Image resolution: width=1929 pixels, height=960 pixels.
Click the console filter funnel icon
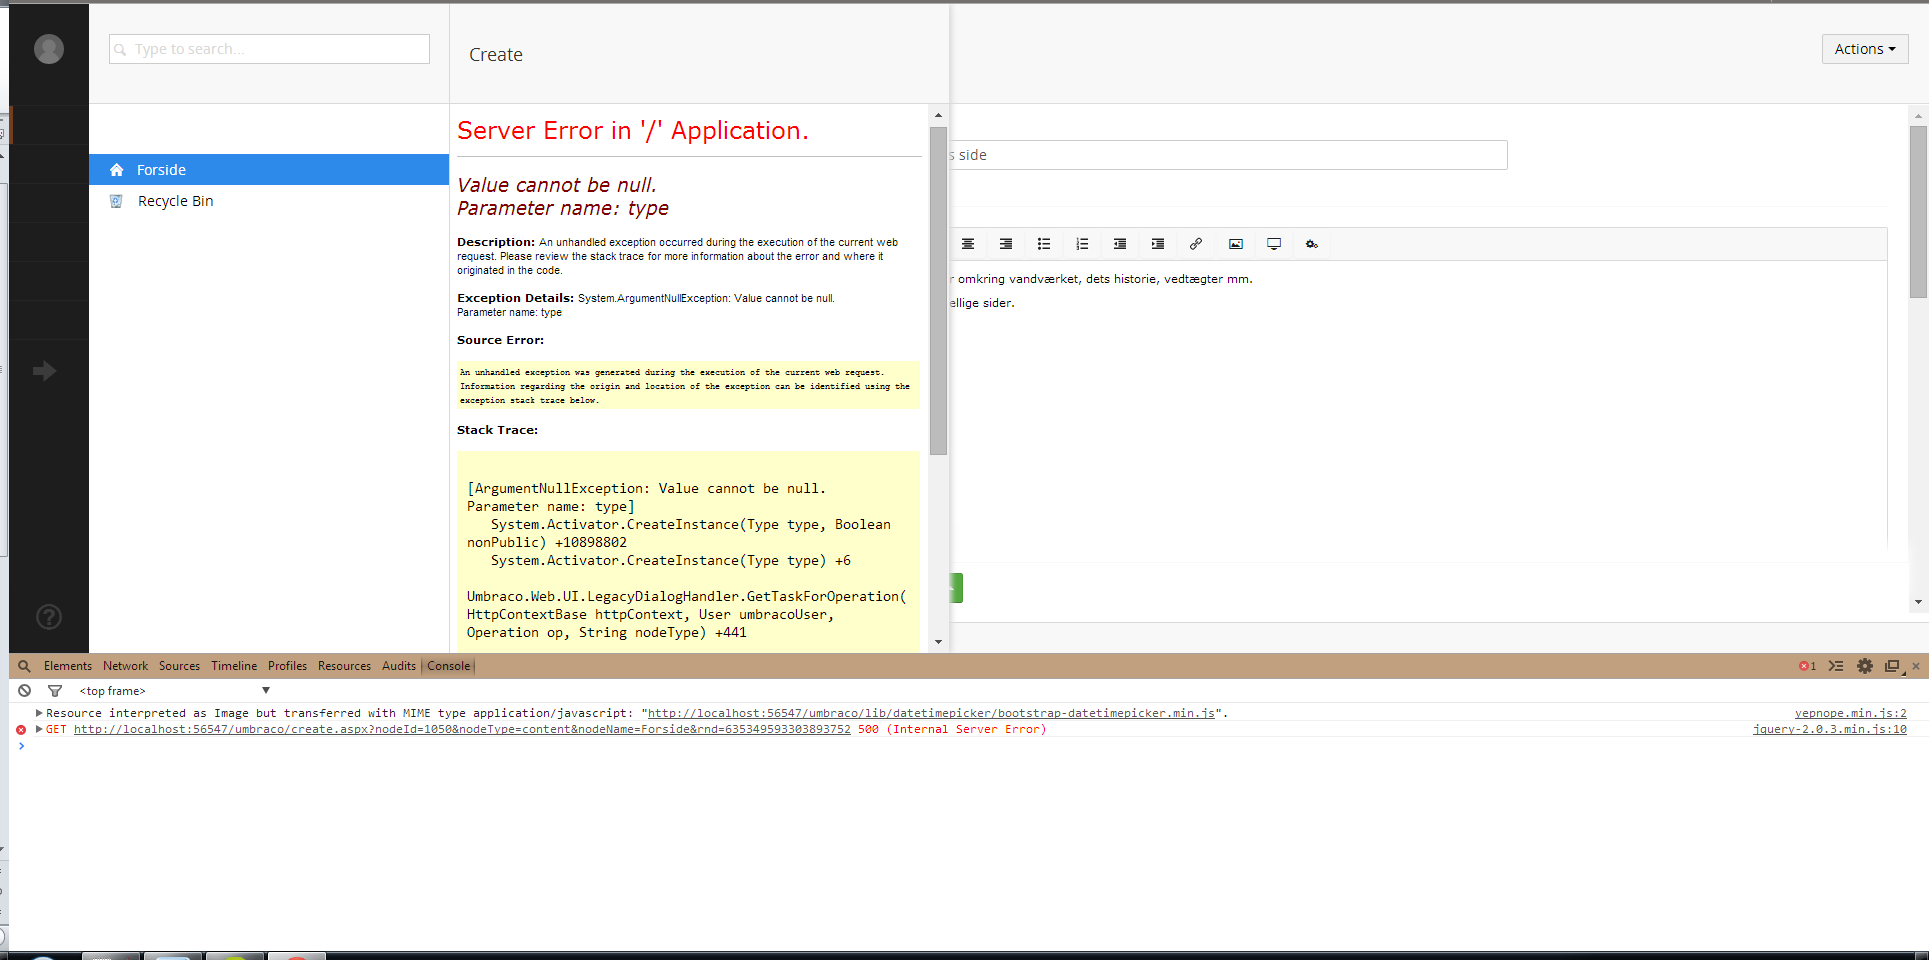click(55, 691)
